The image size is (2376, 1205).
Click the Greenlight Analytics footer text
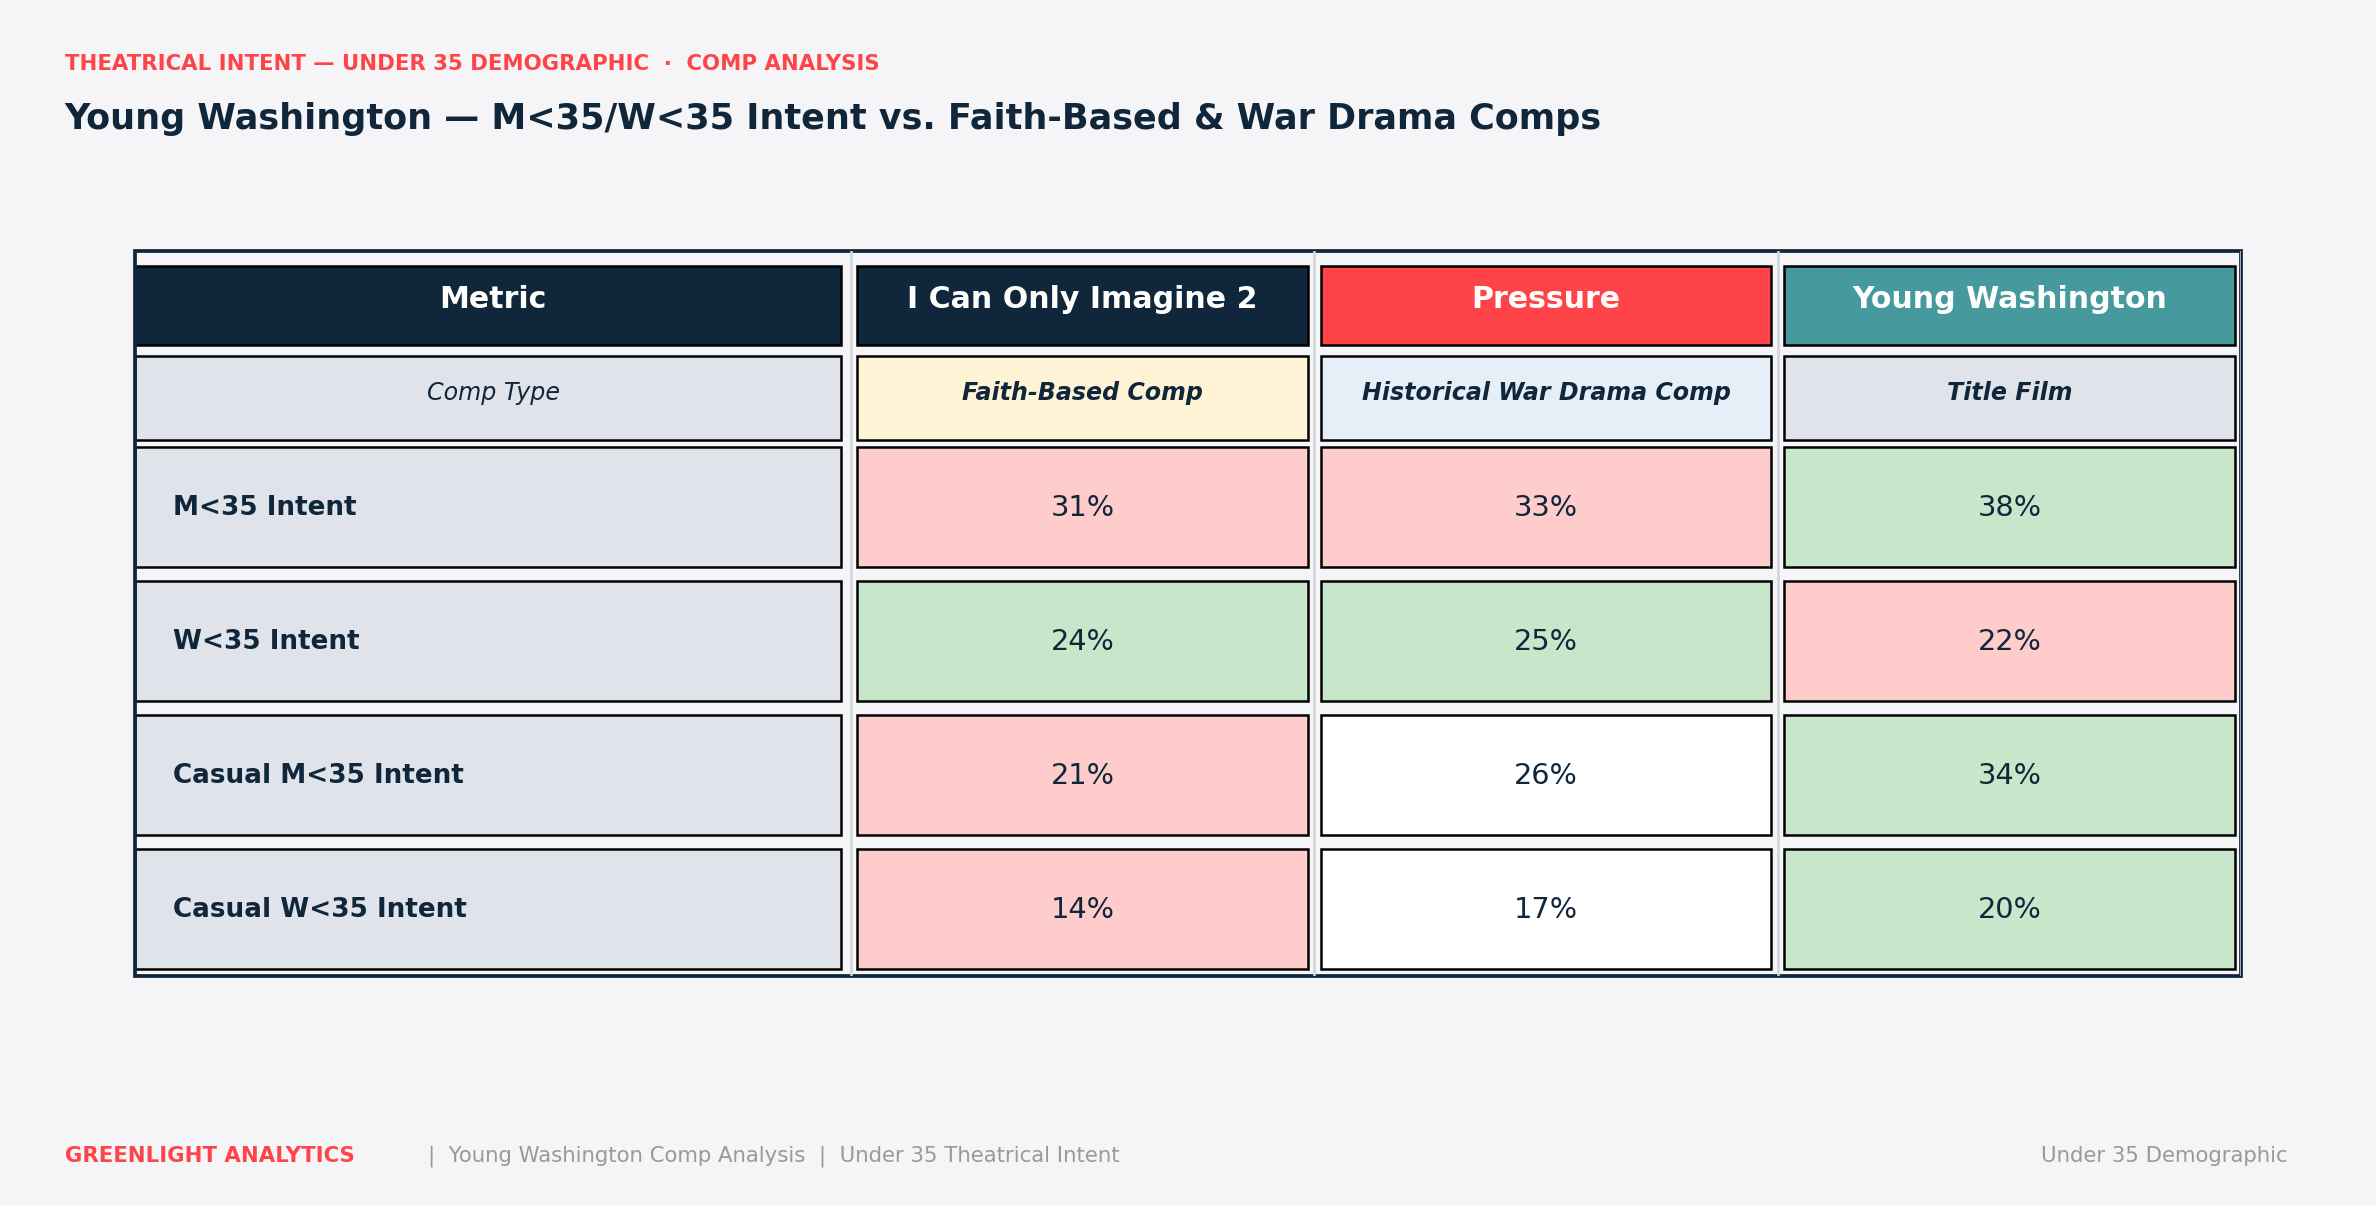pos(209,1155)
